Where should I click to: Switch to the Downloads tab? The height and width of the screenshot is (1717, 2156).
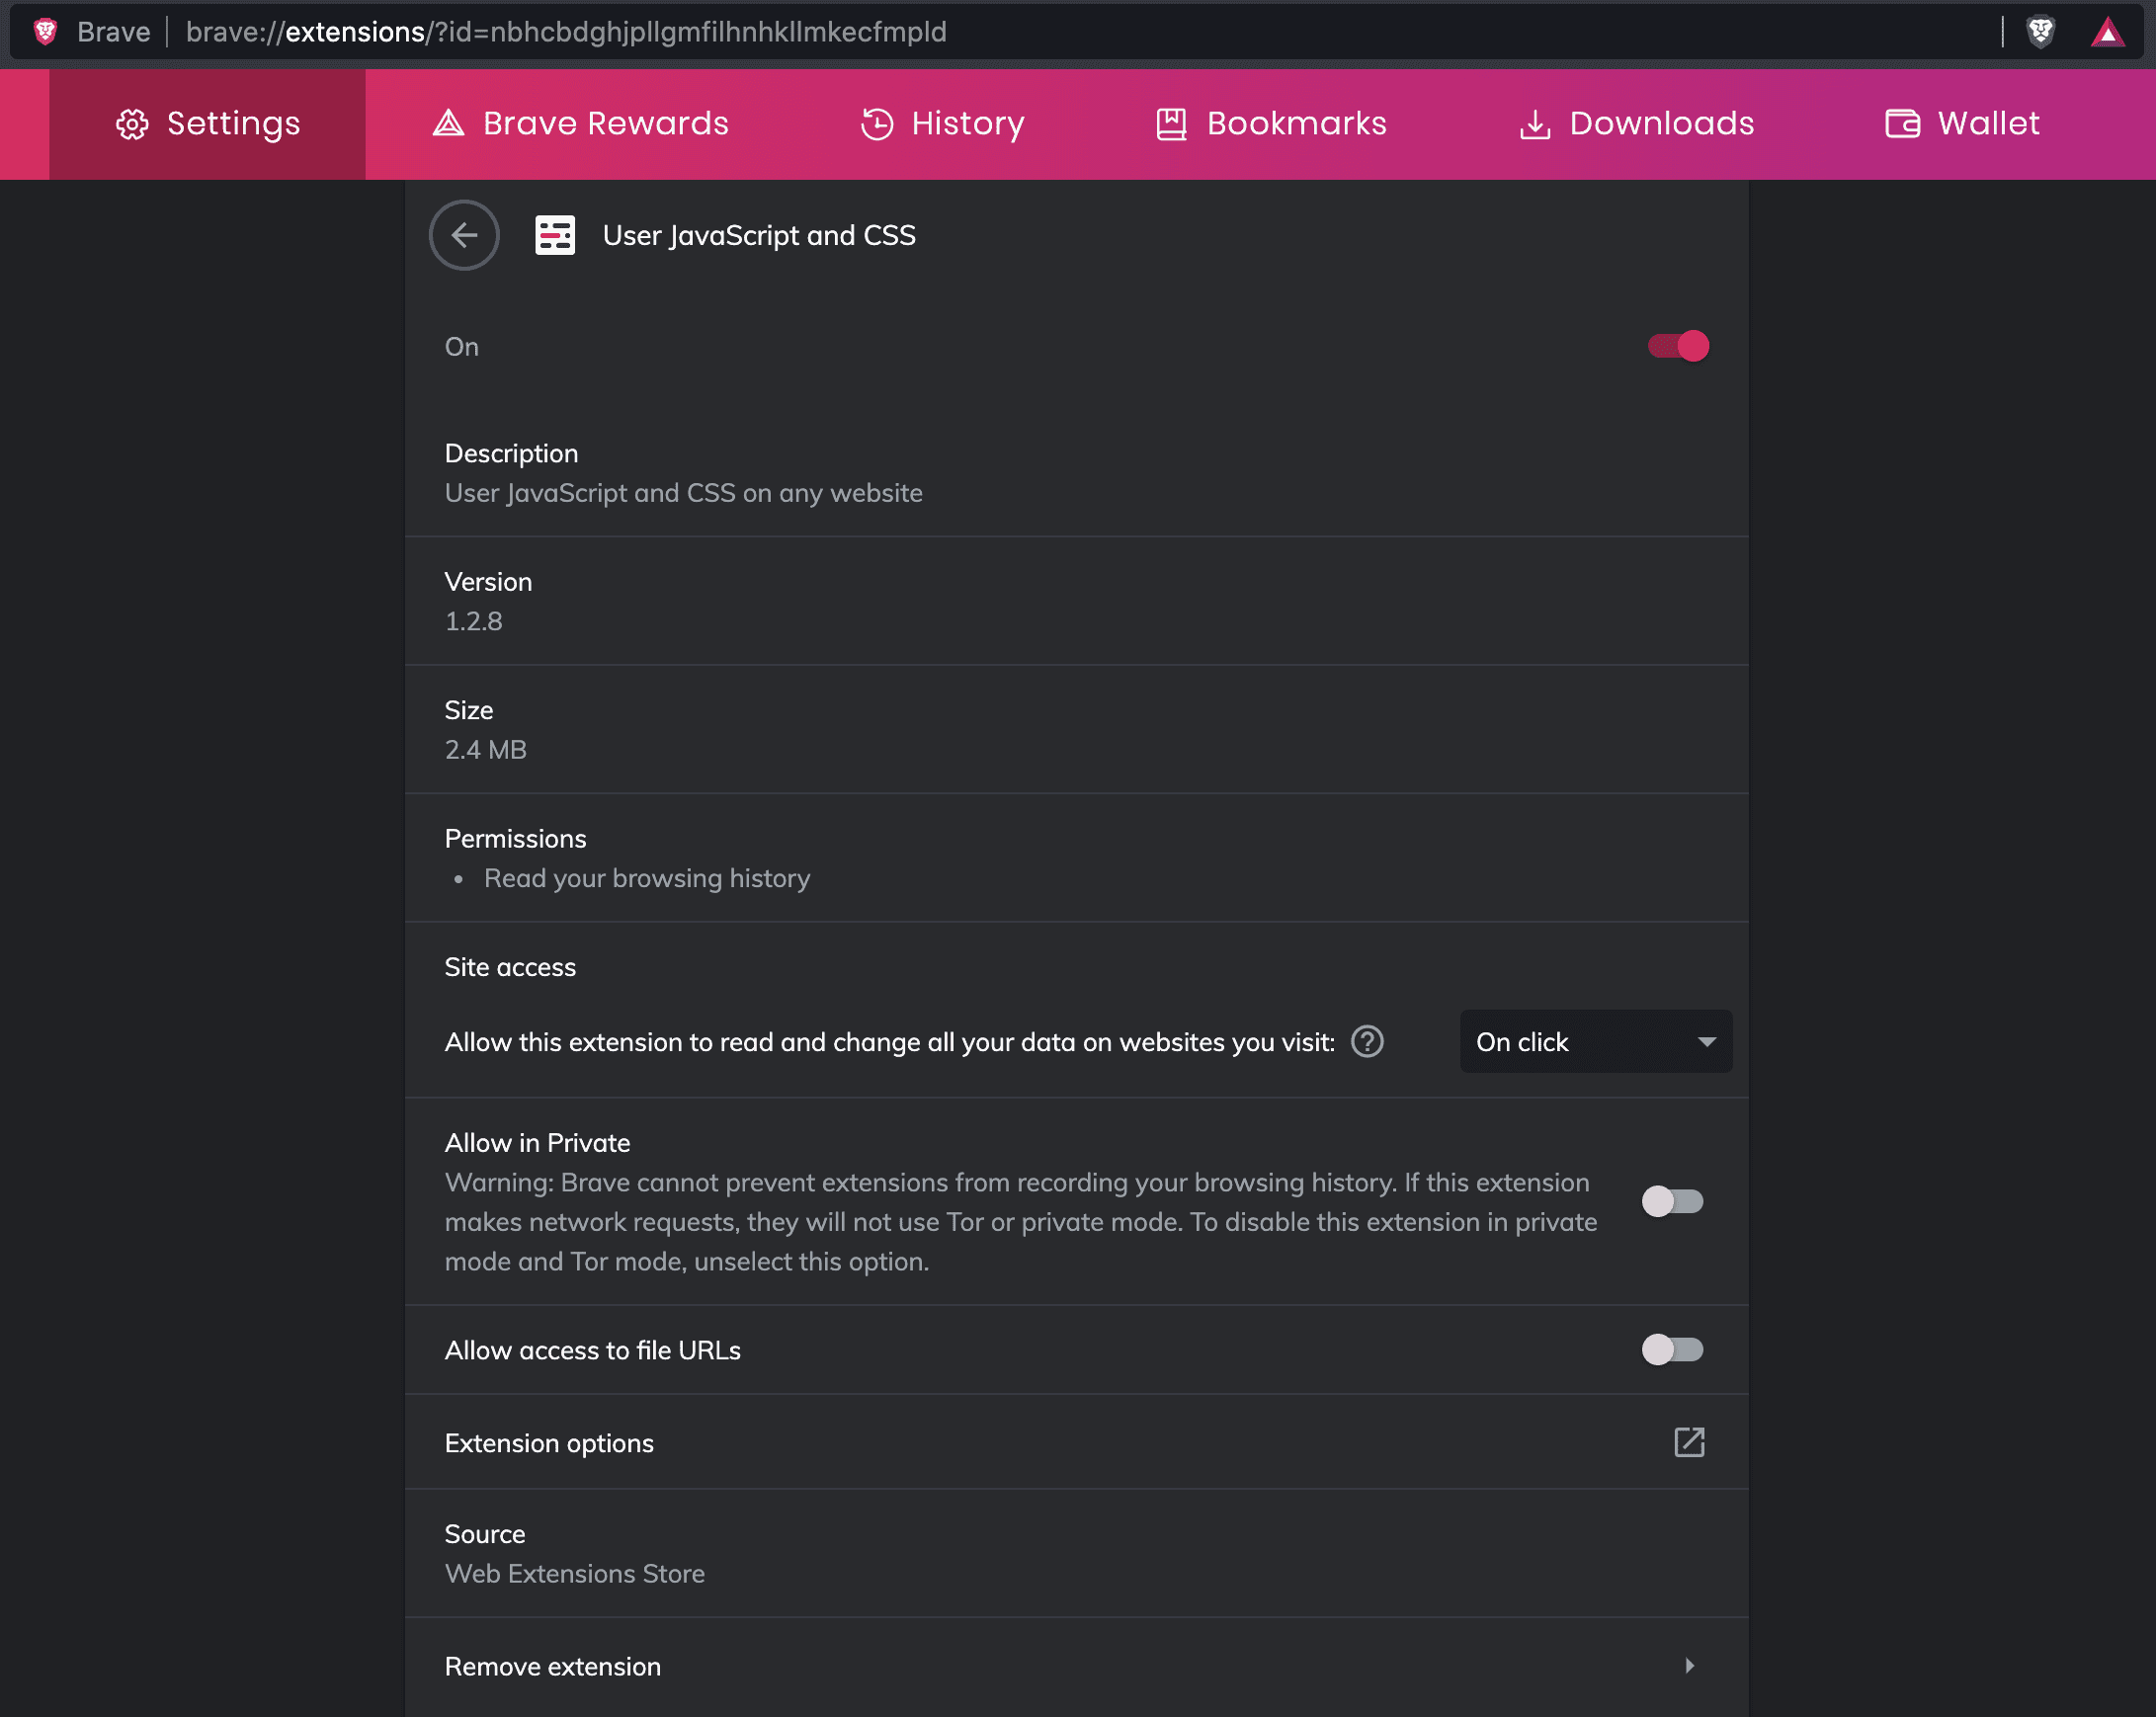click(1636, 124)
